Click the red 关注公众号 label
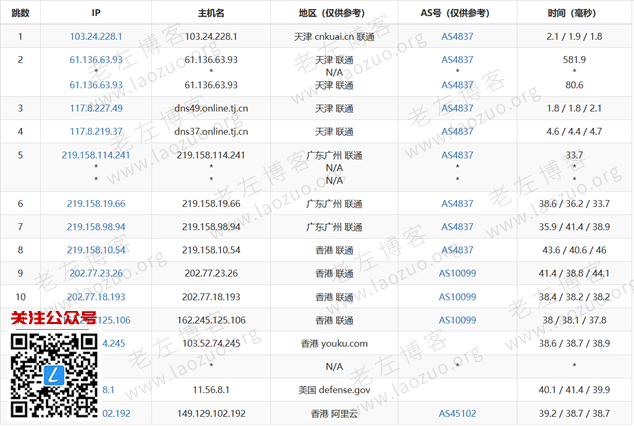 pyautogui.click(x=54, y=319)
